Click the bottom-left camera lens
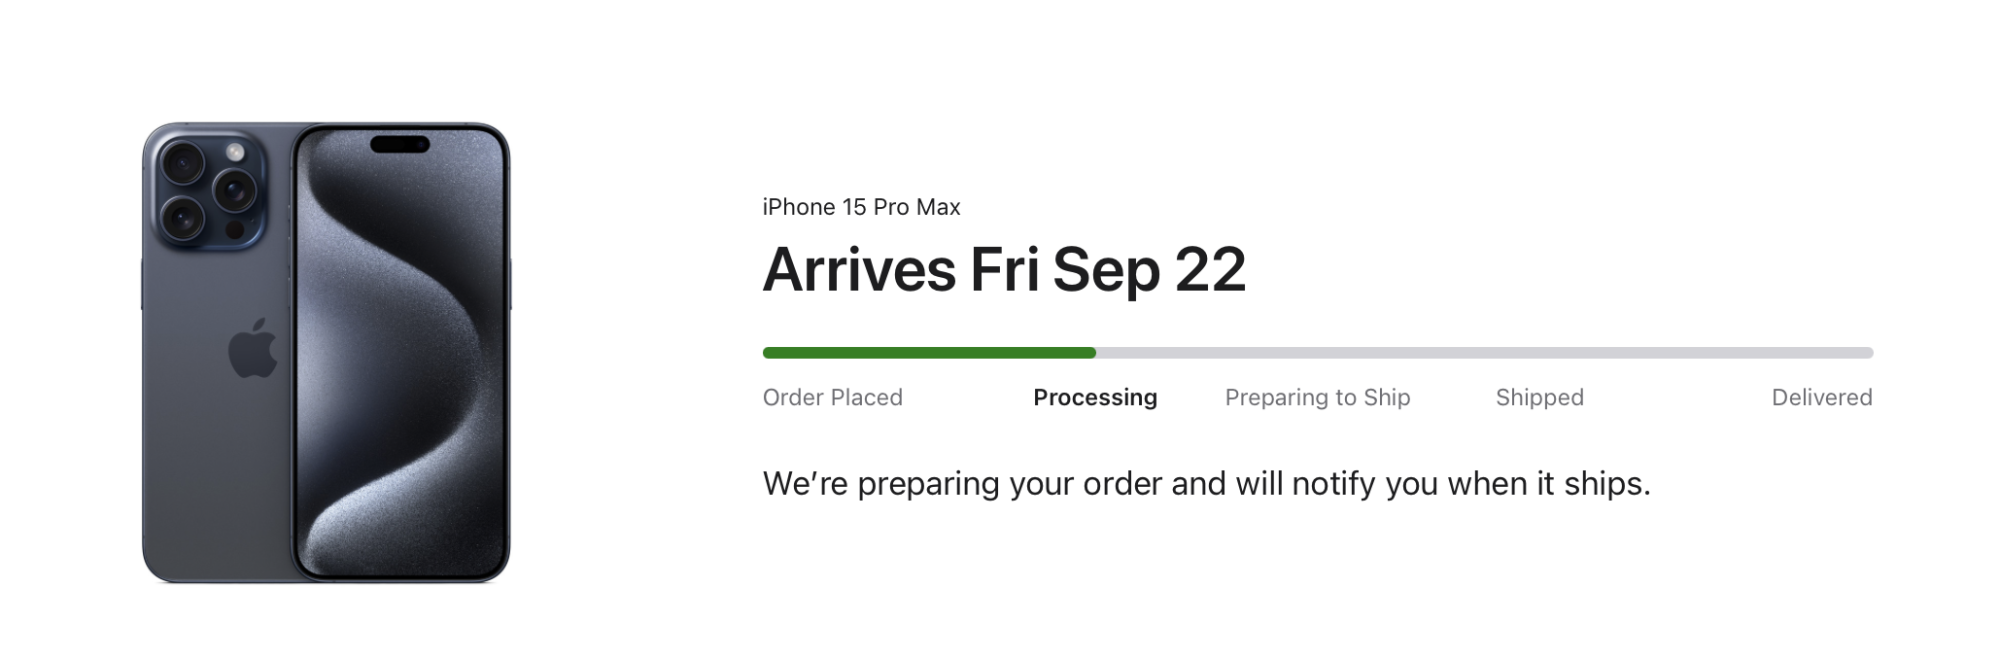The width and height of the screenshot is (2000, 657). pyautogui.click(x=183, y=216)
